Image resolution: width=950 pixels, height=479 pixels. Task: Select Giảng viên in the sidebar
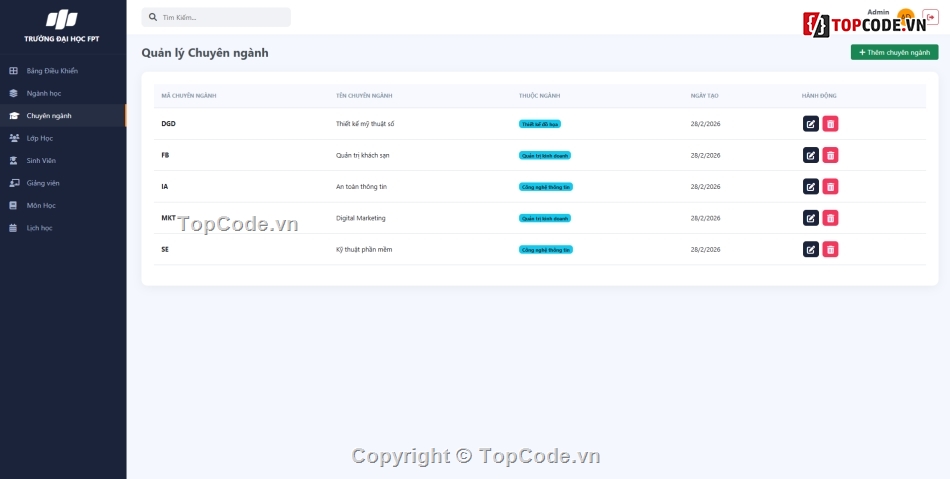[x=43, y=183]
